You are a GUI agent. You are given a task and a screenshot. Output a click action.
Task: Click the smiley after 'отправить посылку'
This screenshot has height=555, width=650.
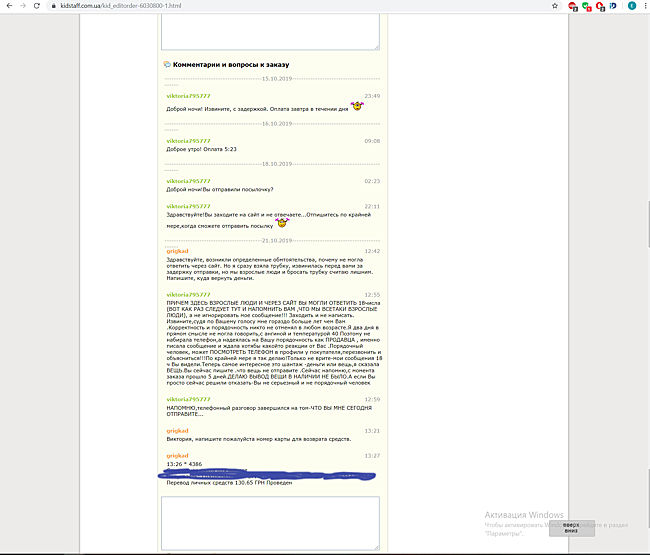(283, 222)
